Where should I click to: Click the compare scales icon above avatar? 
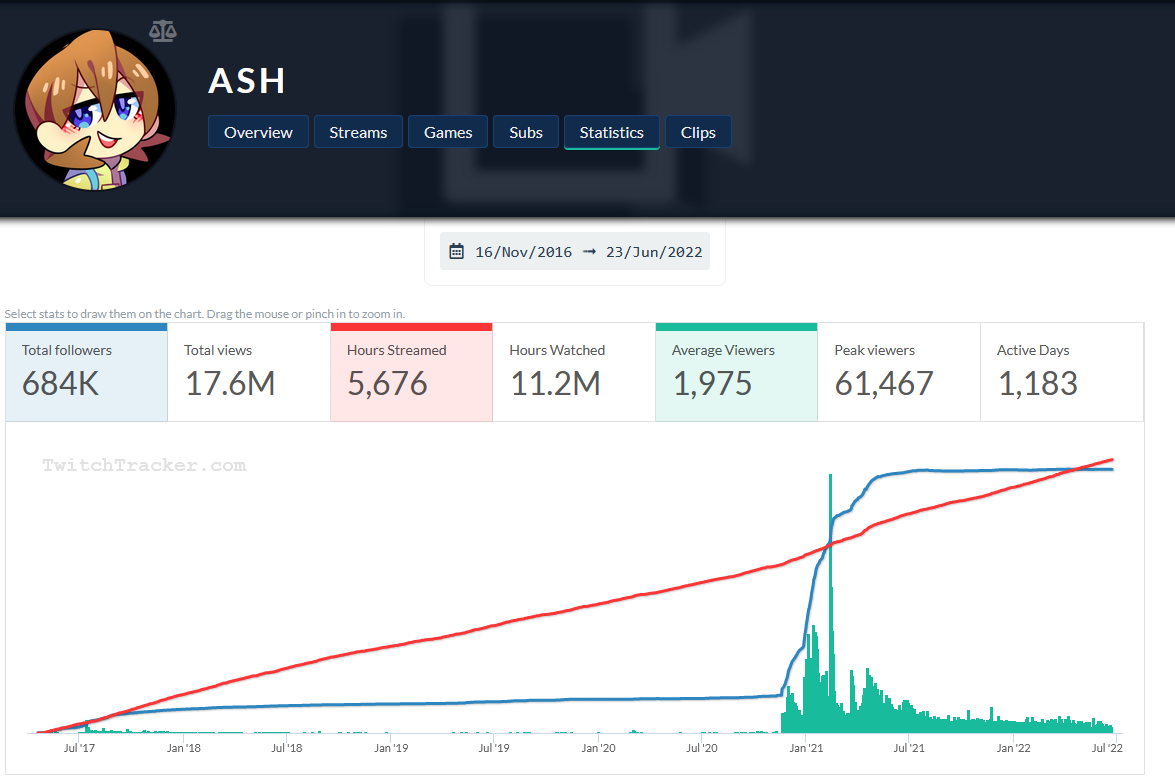pos(162,30)
